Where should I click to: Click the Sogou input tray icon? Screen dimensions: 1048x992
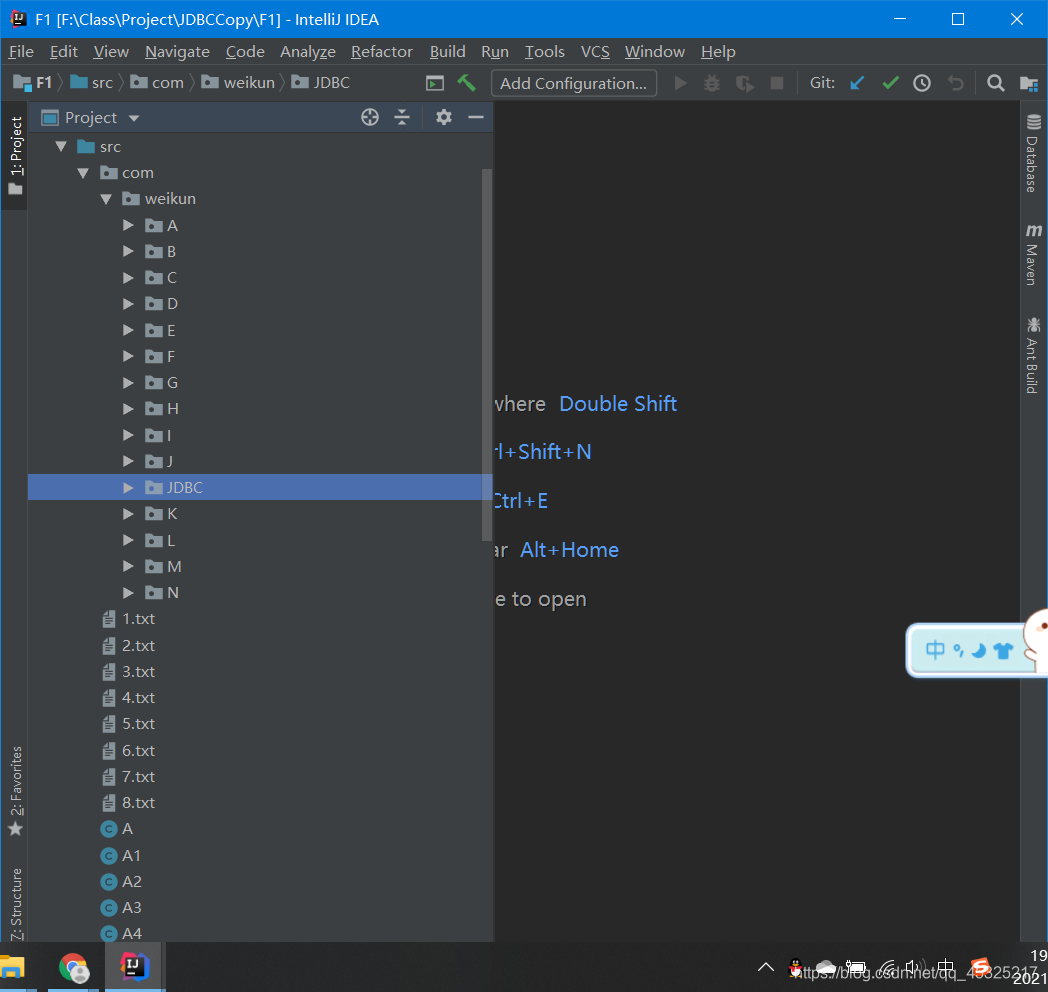coord(980,967)
